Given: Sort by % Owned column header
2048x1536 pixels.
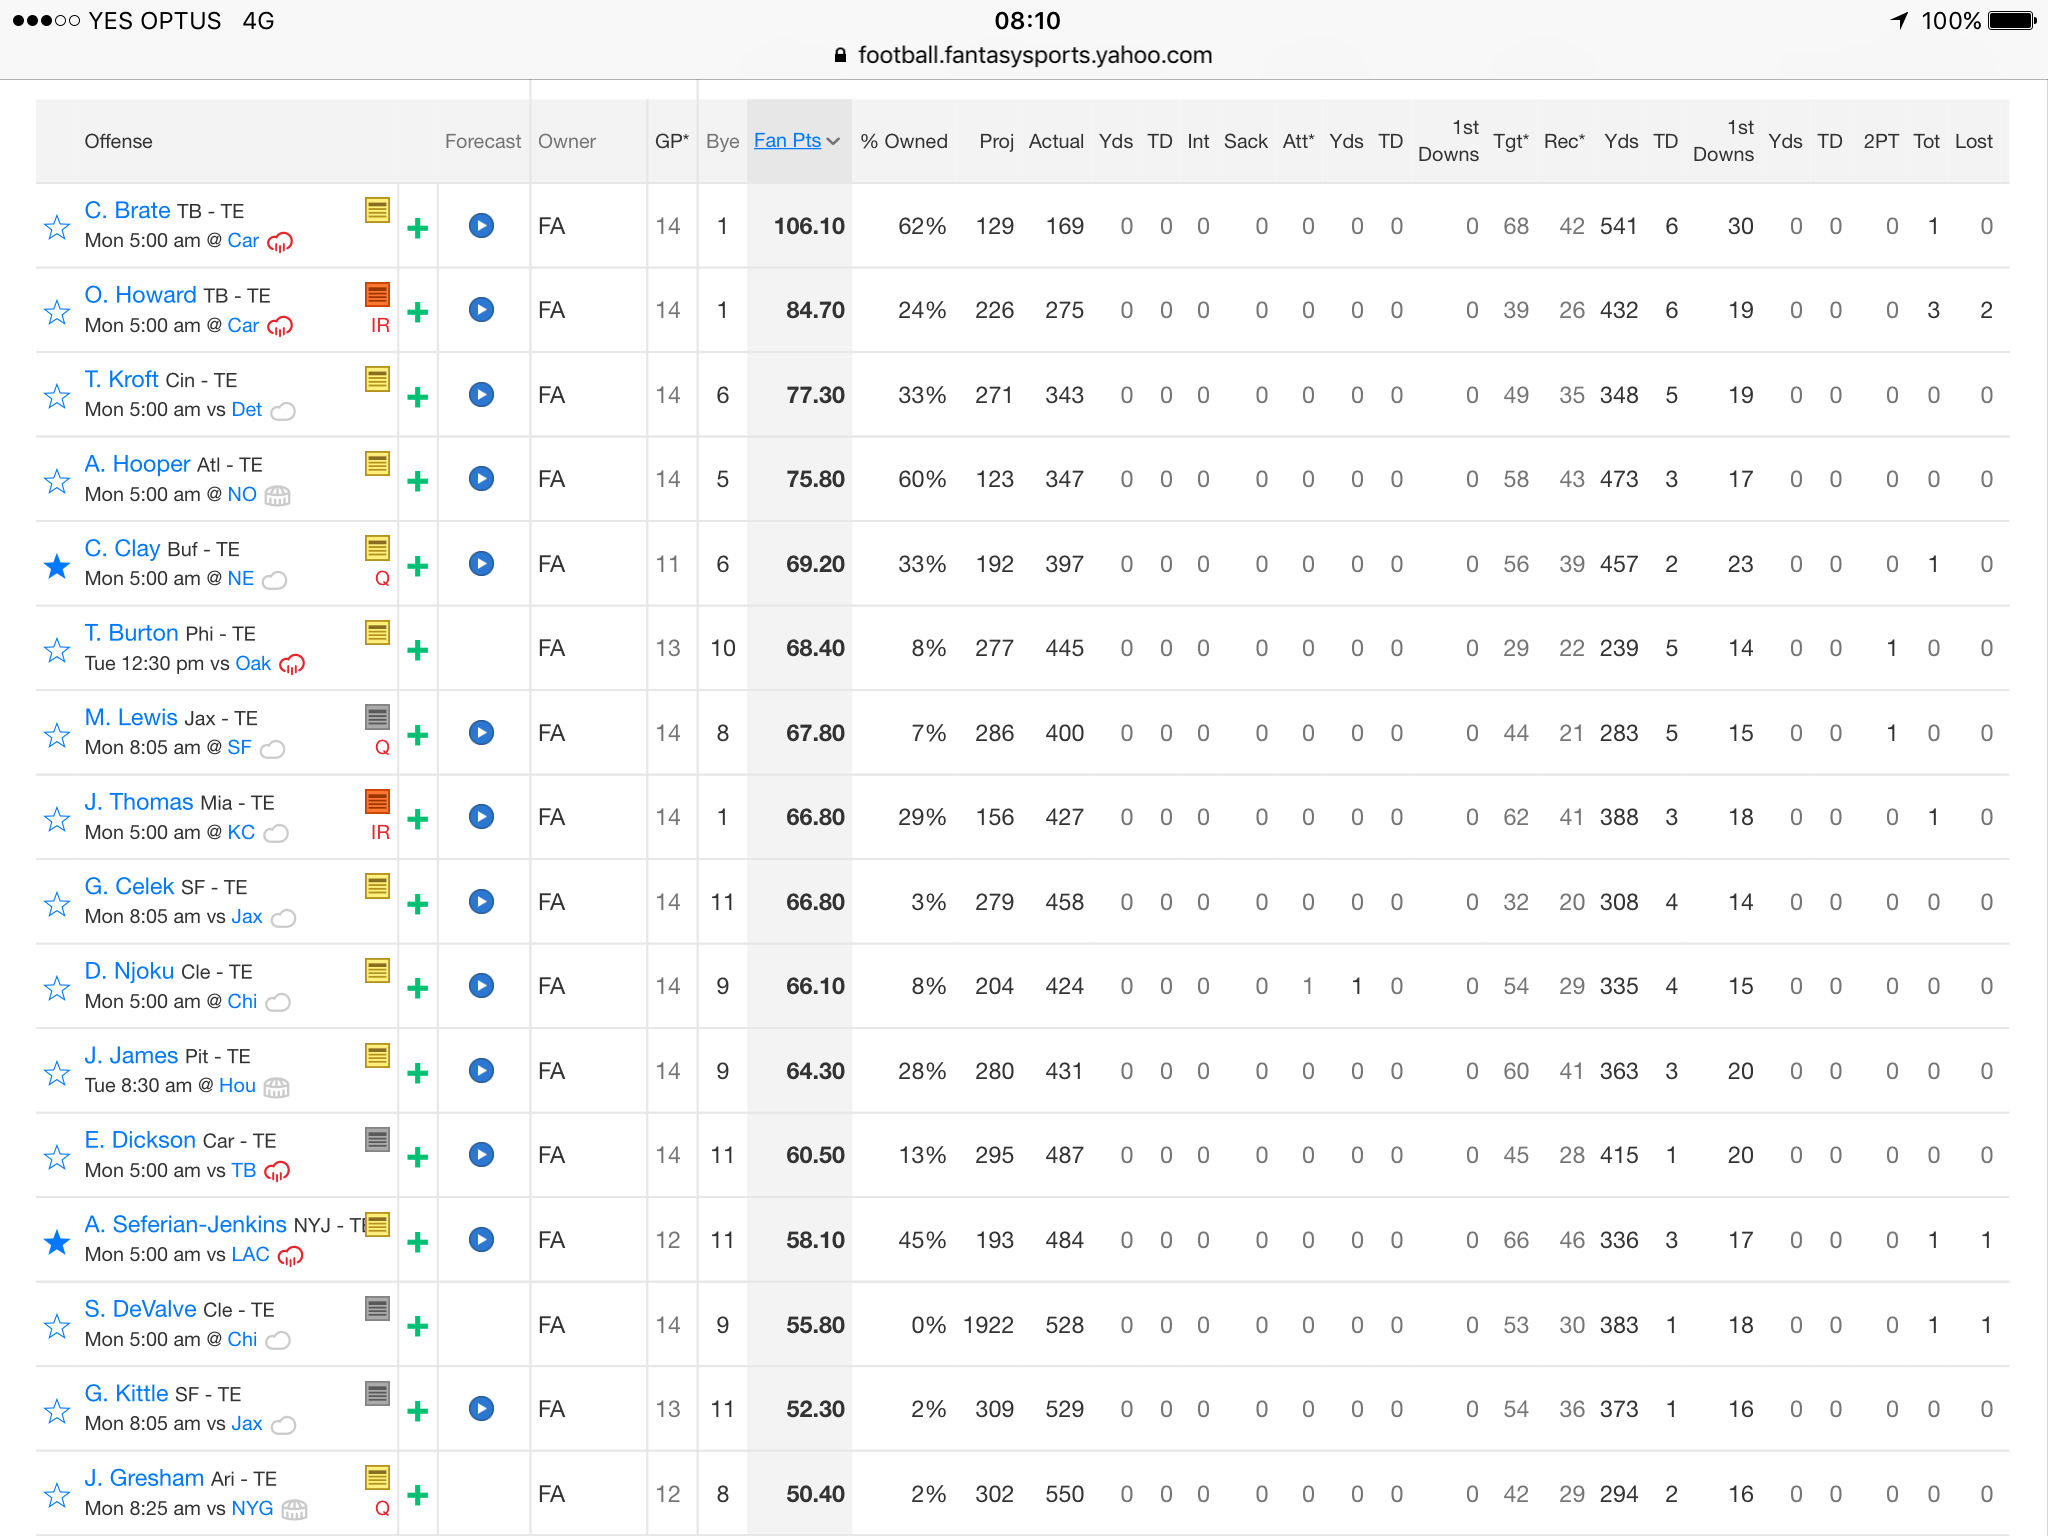Looking at the screenshot, I should pyautogui.click(x=903, y=141).
